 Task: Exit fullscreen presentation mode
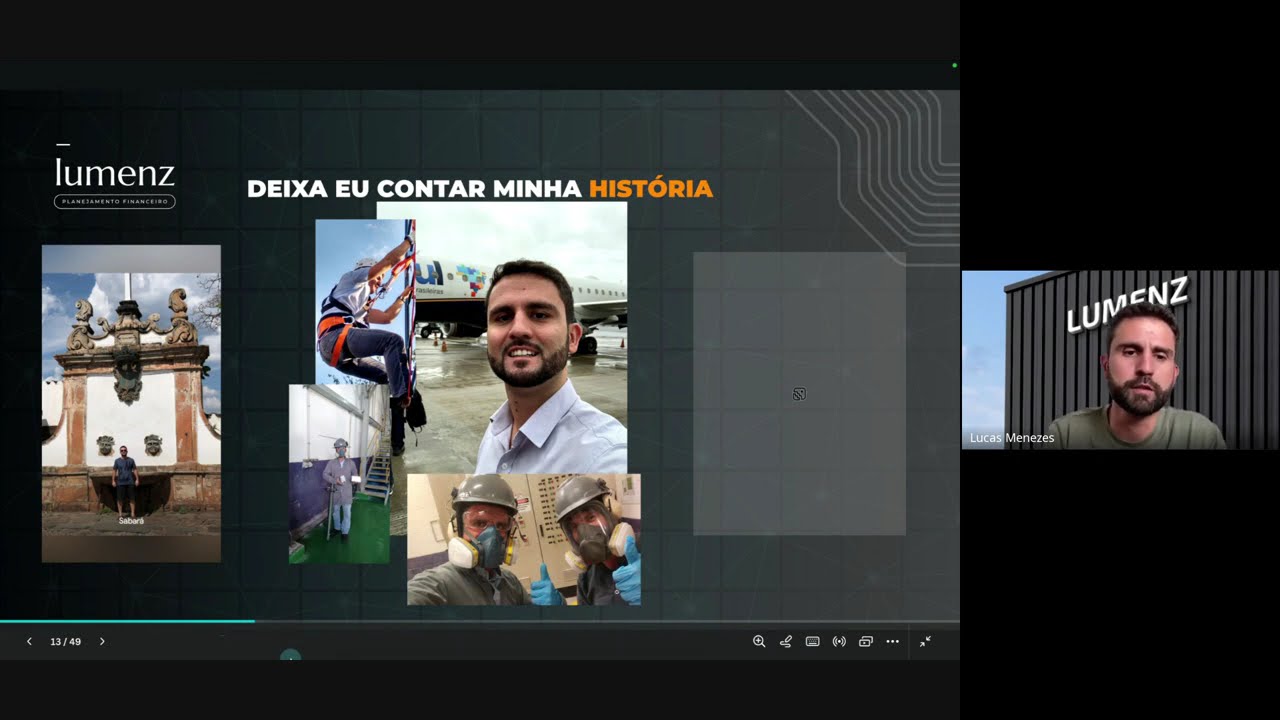[x=926, y=642]
